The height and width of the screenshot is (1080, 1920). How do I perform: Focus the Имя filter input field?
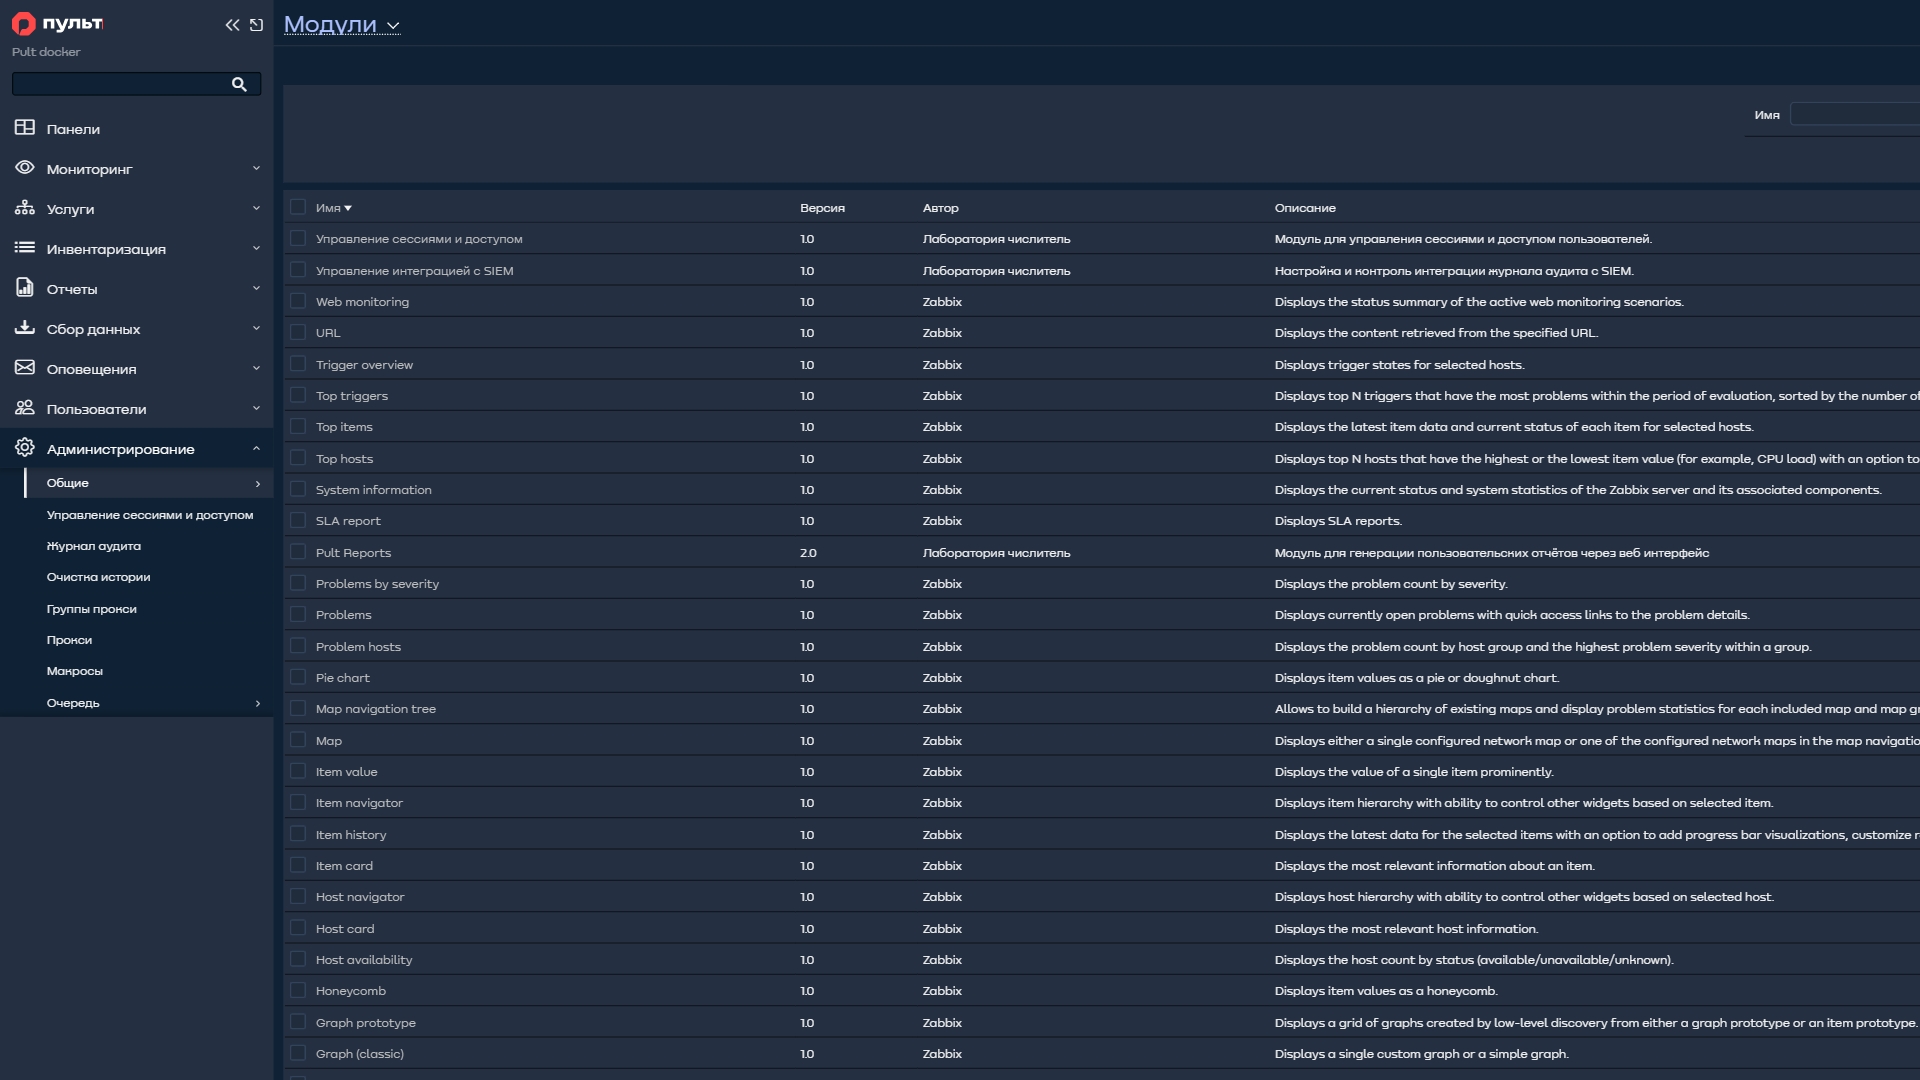click(x=1855, y=114)
